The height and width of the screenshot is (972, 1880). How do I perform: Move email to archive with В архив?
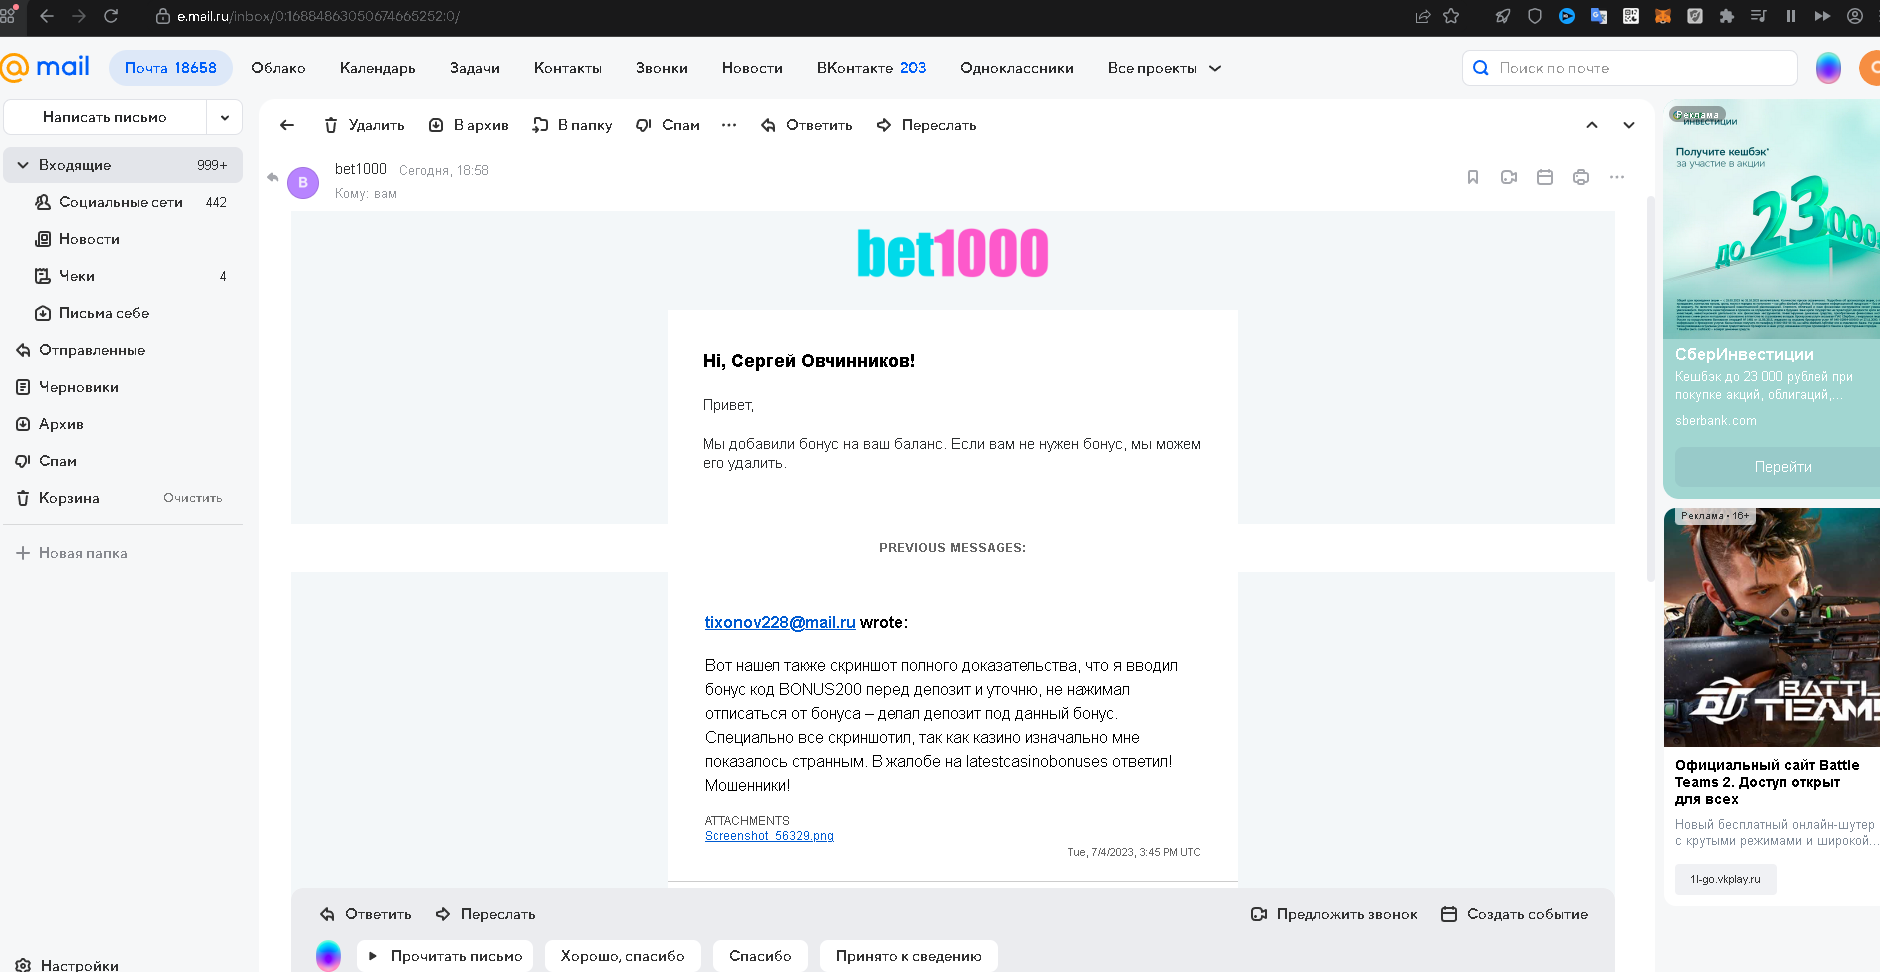point(468,125)
